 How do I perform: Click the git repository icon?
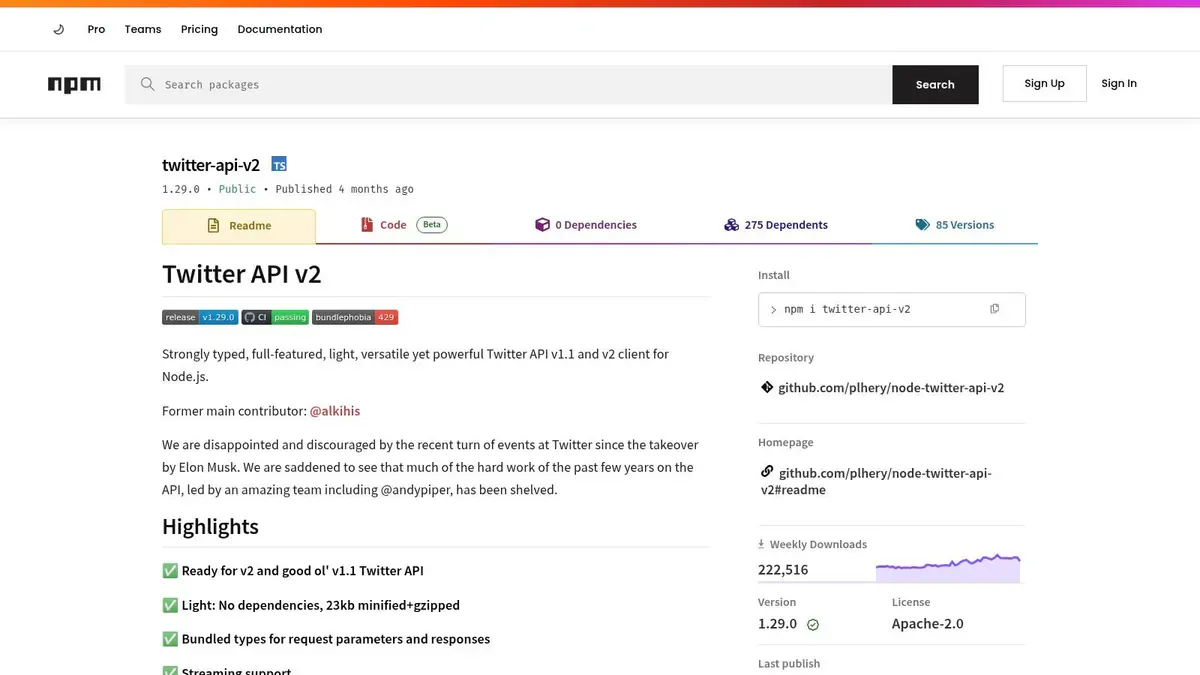[x=767, y=387]
